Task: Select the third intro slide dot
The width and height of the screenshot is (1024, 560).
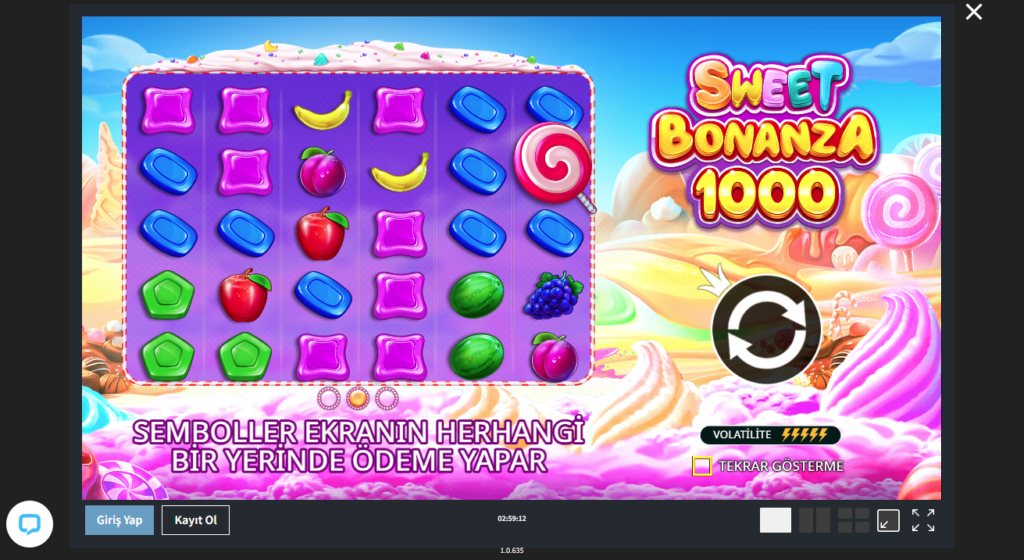Action: tap(387, 397)
